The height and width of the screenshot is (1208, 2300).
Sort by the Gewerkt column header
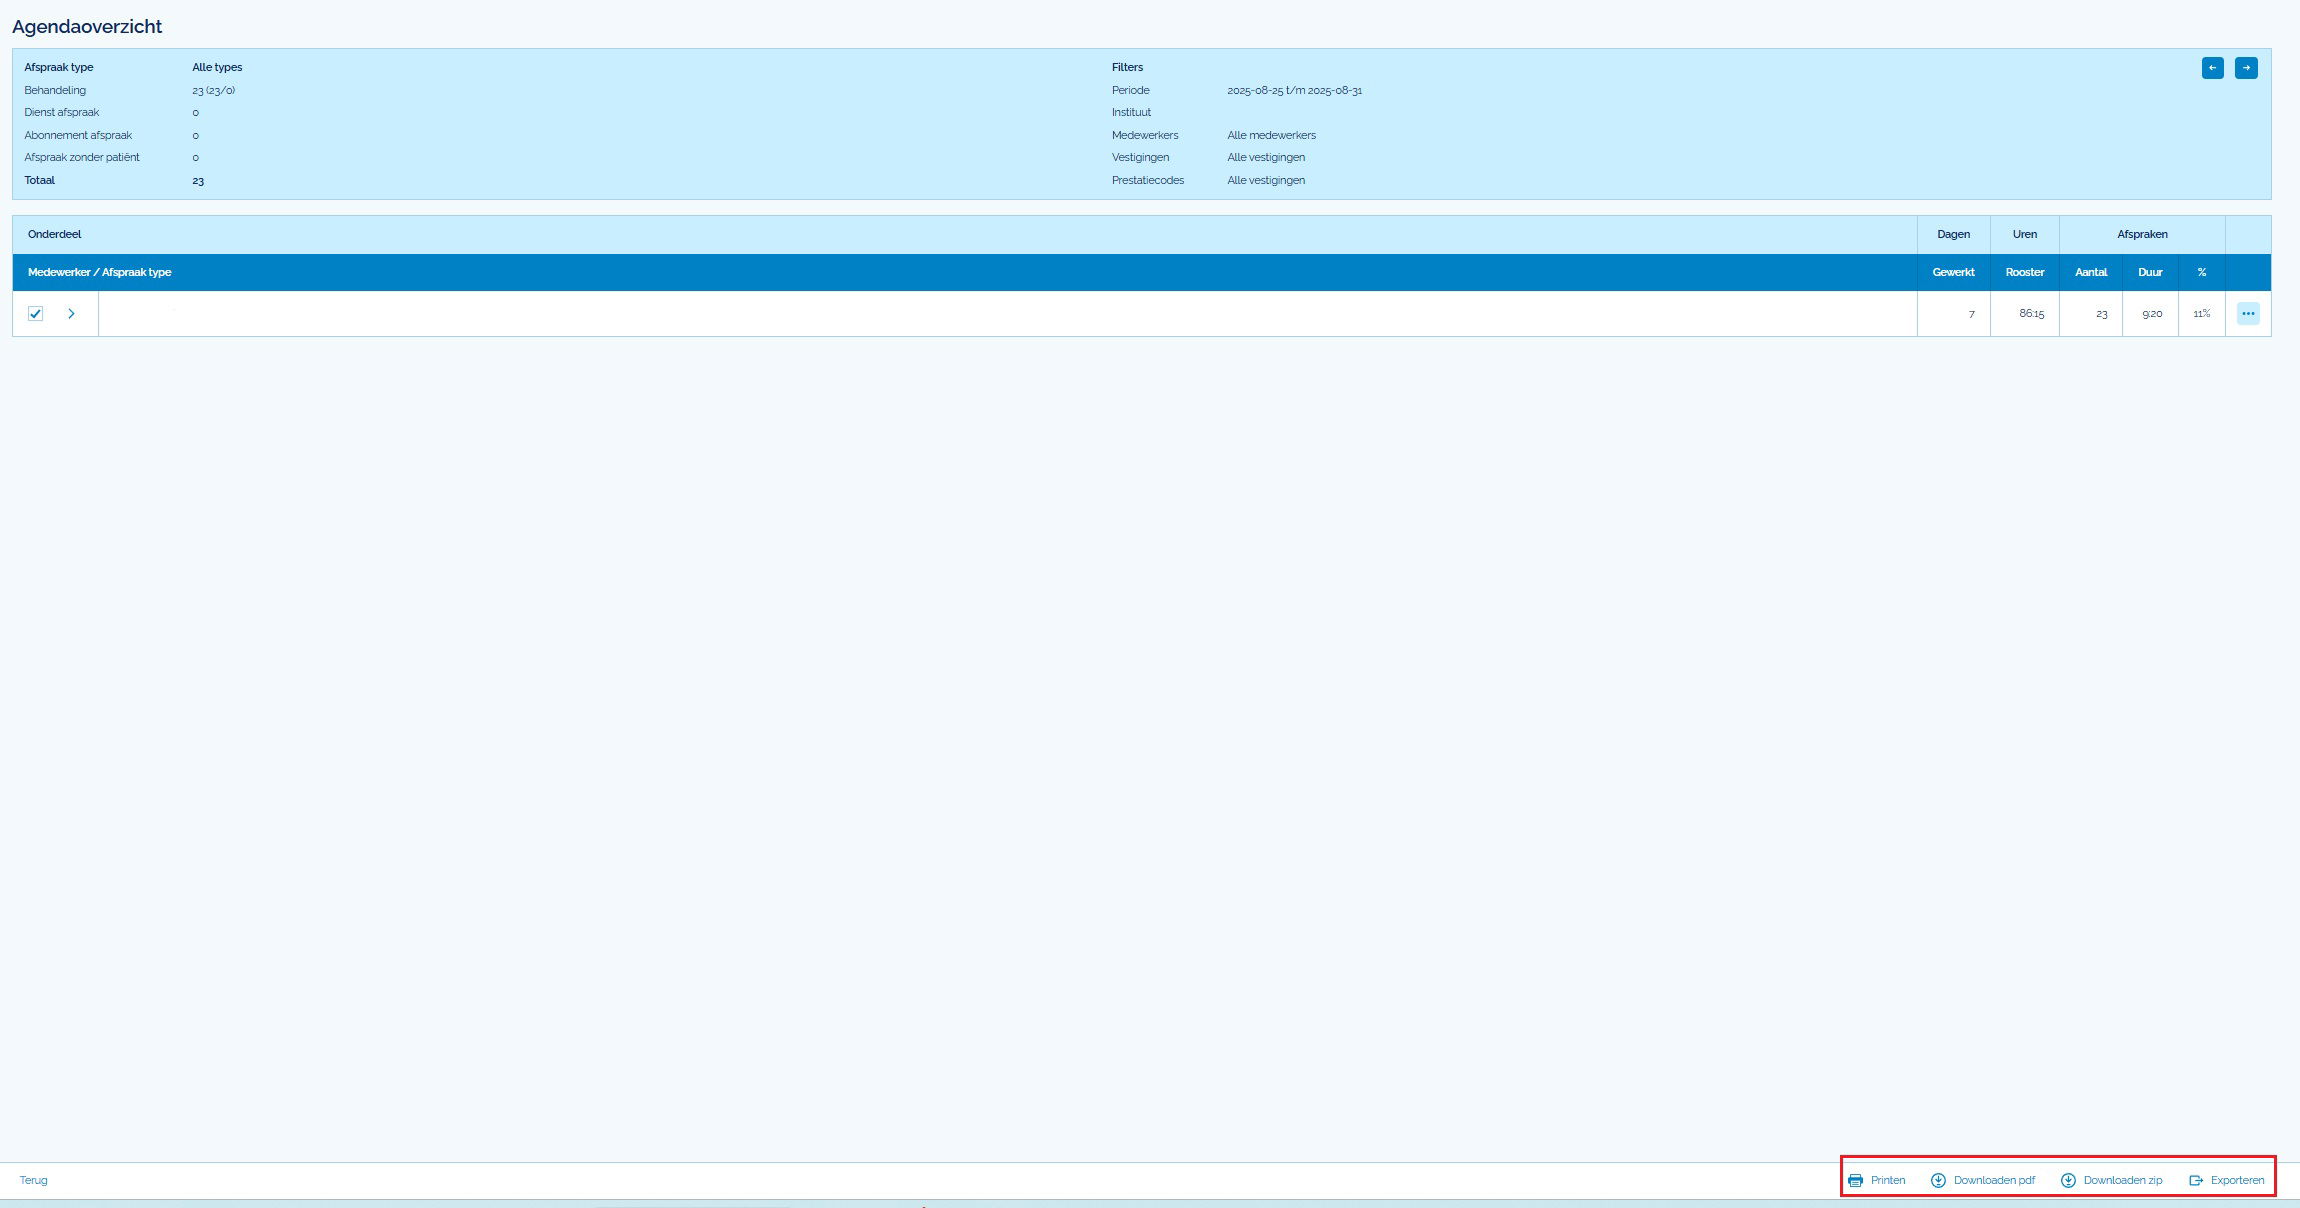click(1953, 272)
